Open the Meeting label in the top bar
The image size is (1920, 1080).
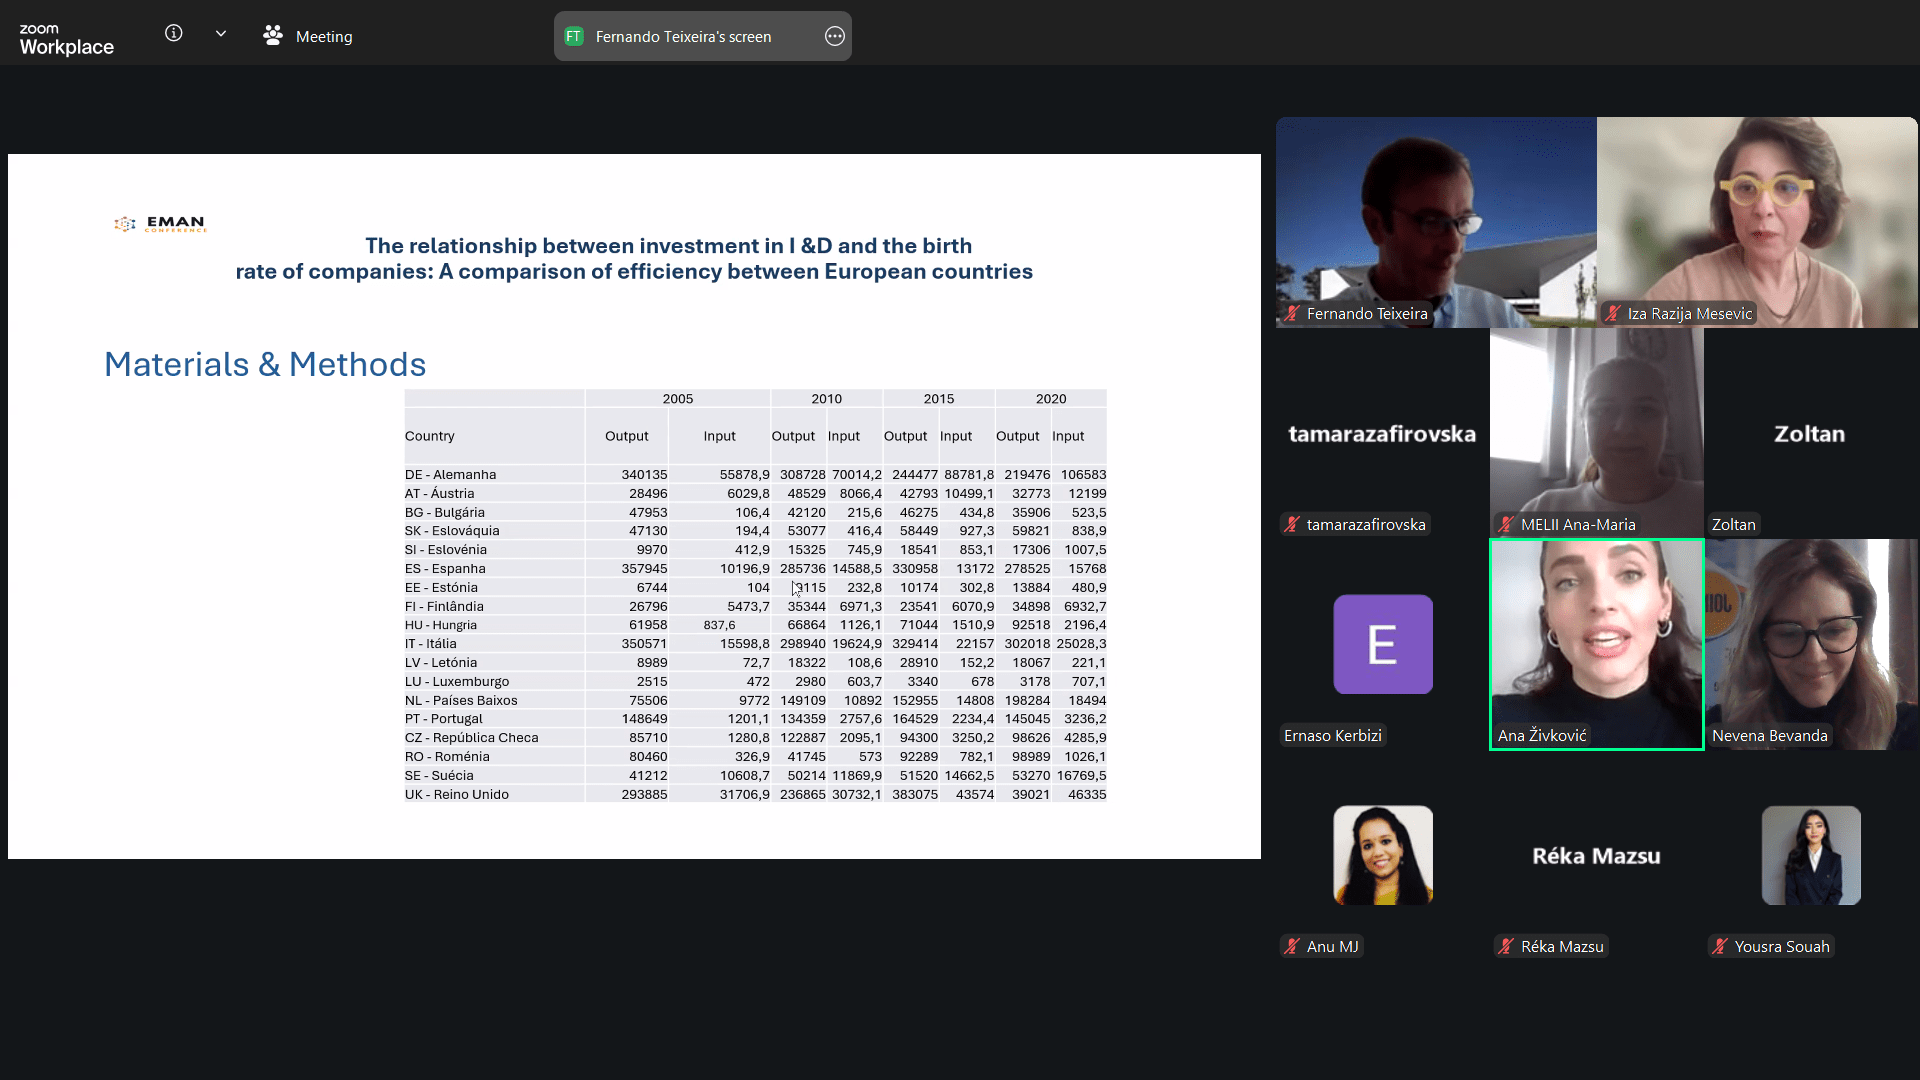click(324, 37)
